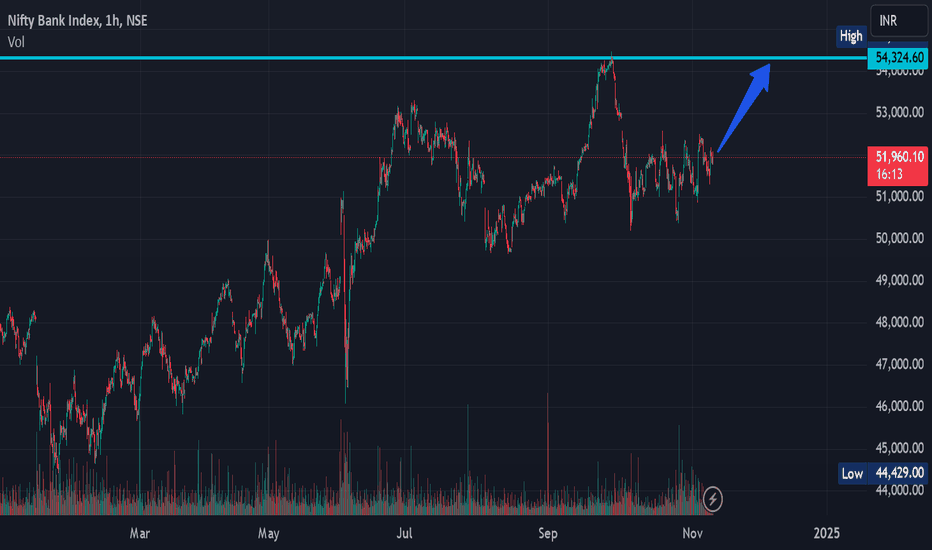Image resolution: width=932 pixels, height=550 pixels.
Task: Click the Vol indicator label
Action: (16, 42)
